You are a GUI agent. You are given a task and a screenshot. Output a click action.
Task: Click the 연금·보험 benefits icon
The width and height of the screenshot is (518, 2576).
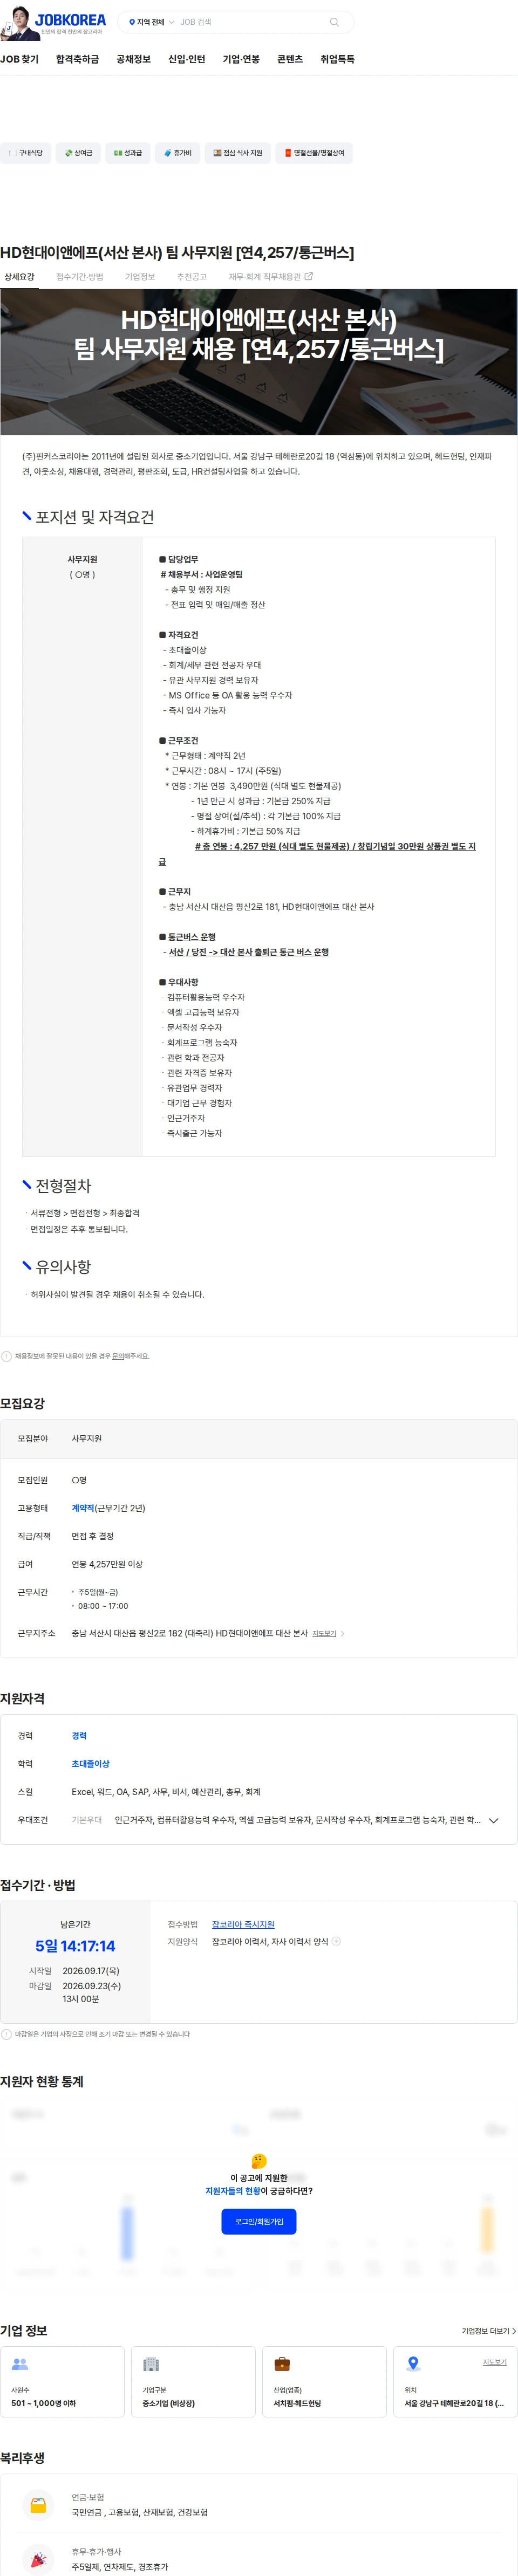(38, 2504)
